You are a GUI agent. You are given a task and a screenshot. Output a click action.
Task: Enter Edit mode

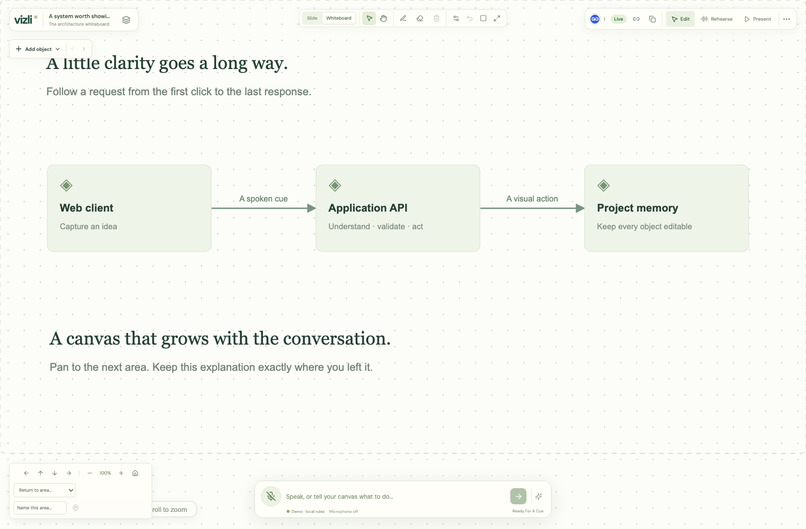pyautogui.click(x=681, y=19)
